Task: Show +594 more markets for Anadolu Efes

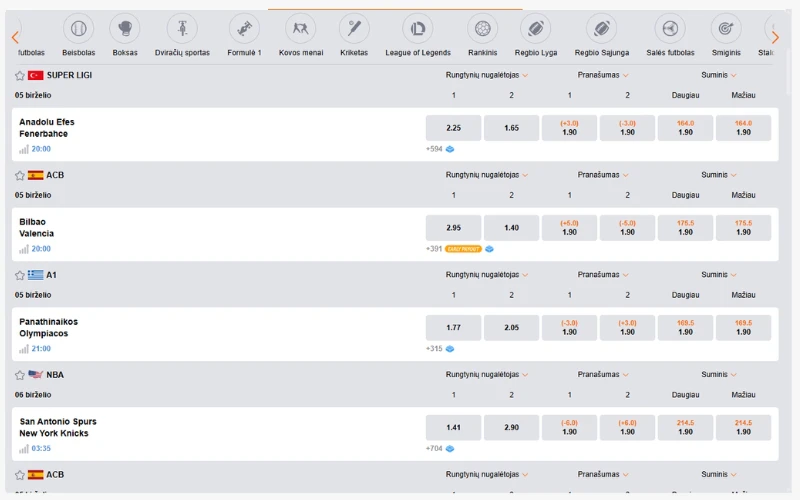Action: (x=434, y=149)
